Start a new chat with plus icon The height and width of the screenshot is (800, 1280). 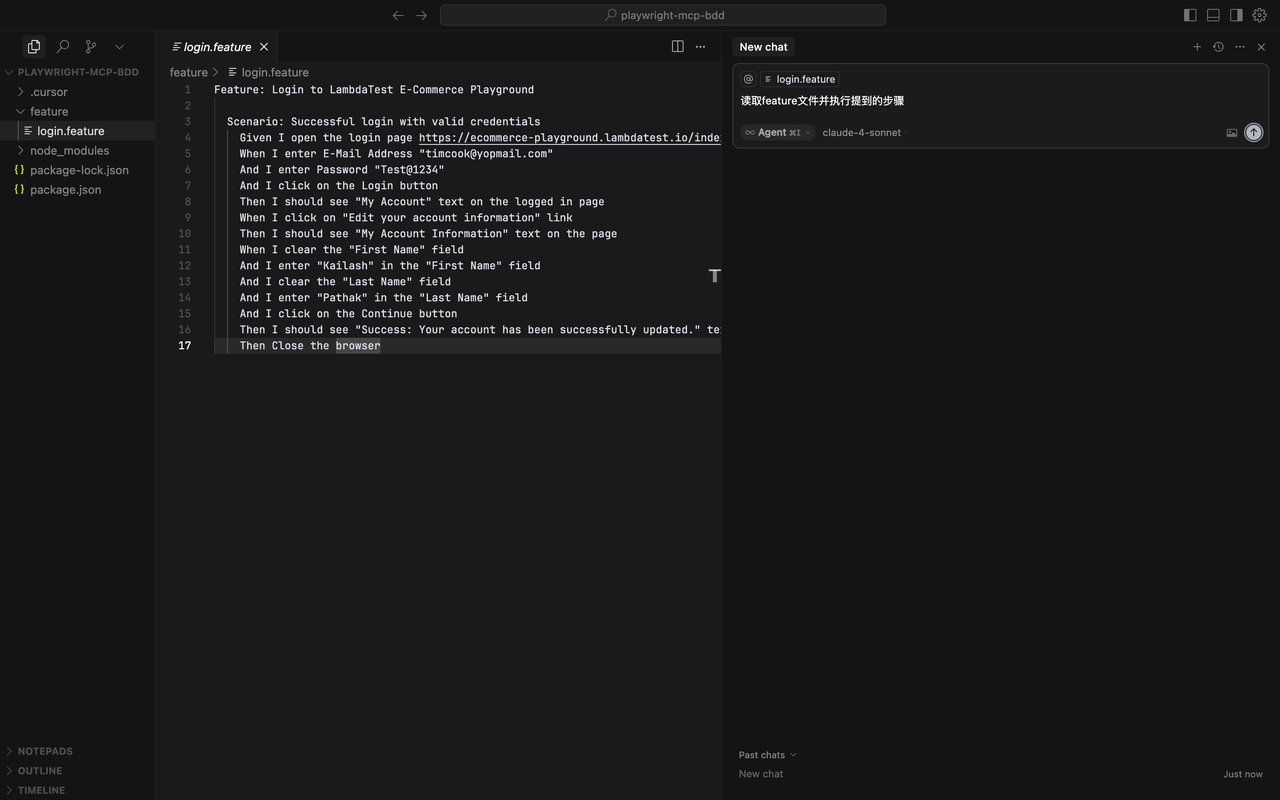(x=1197, y=47)
